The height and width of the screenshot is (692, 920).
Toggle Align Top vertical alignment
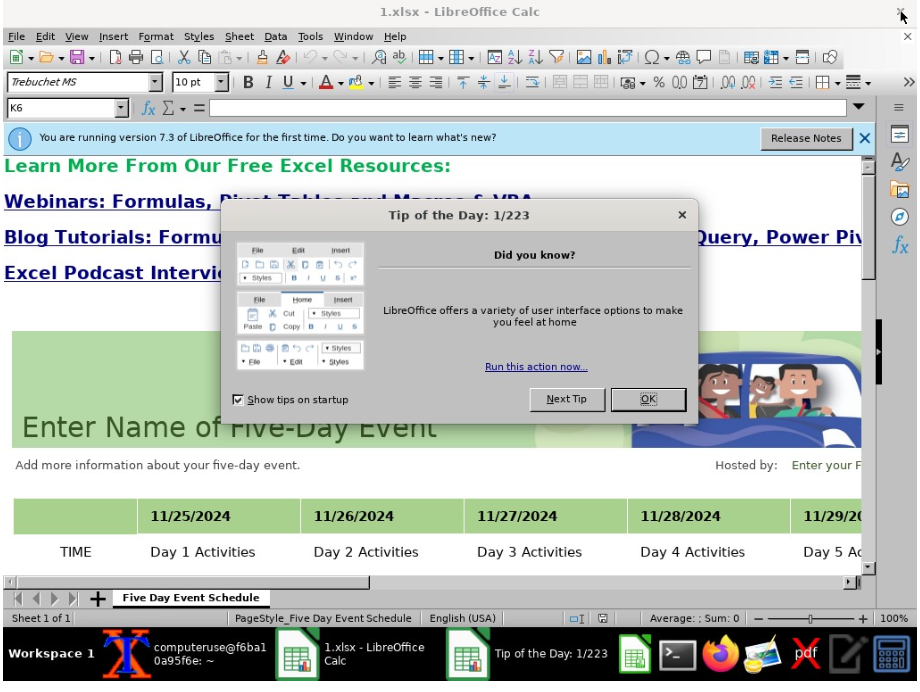tap(463, 82)
